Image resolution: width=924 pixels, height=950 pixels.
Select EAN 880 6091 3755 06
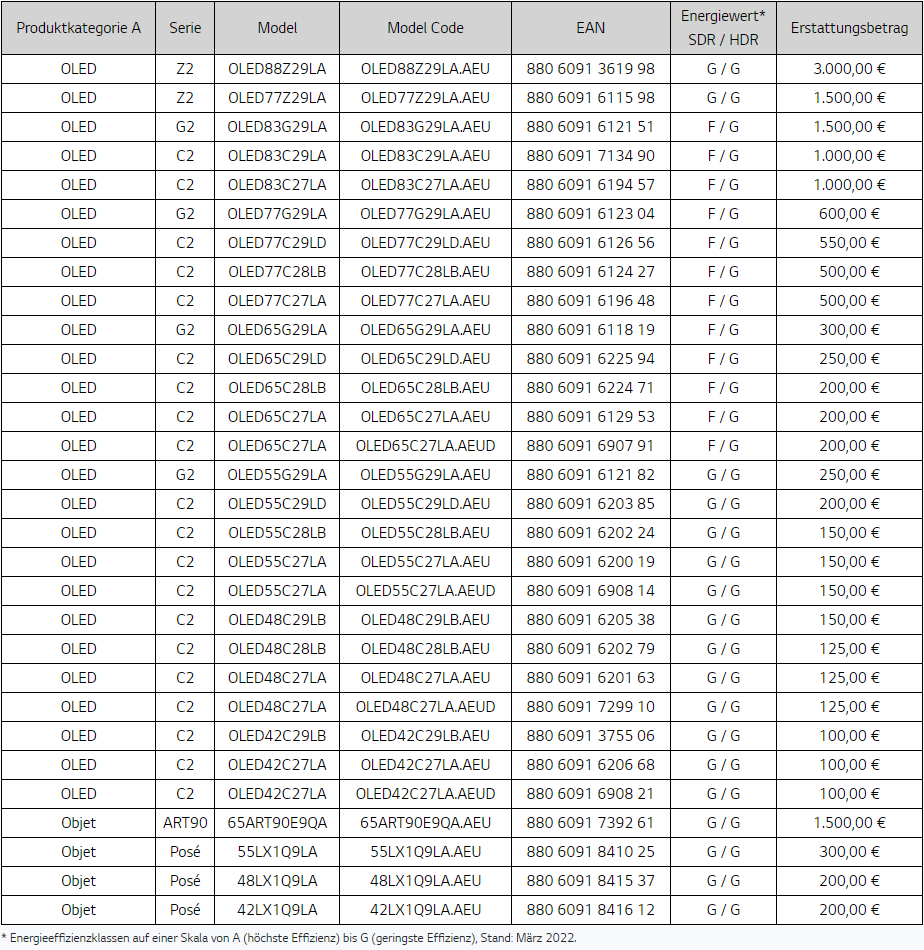(590, 737)
